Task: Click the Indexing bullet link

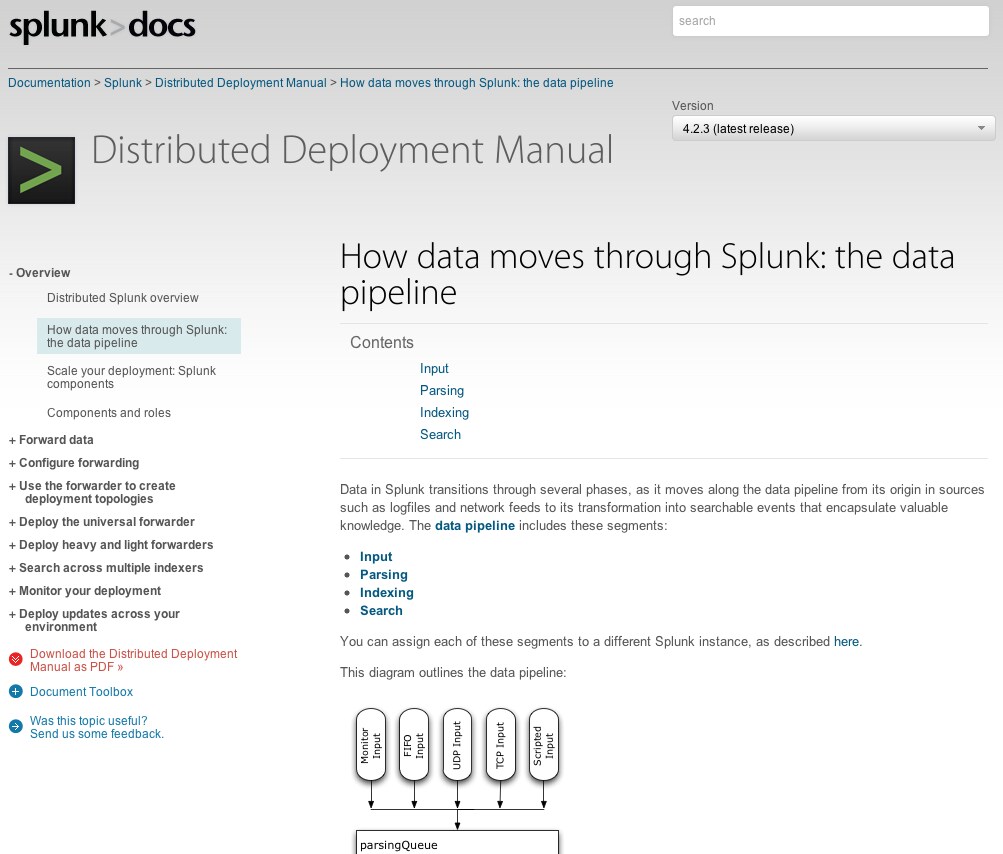Action: coord(387,592)
